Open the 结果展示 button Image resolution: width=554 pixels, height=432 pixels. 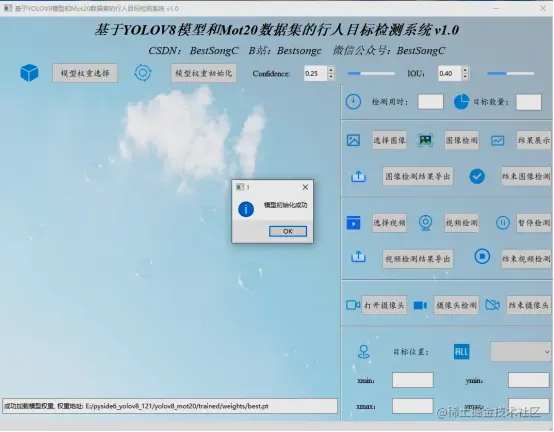pos(534,140)
